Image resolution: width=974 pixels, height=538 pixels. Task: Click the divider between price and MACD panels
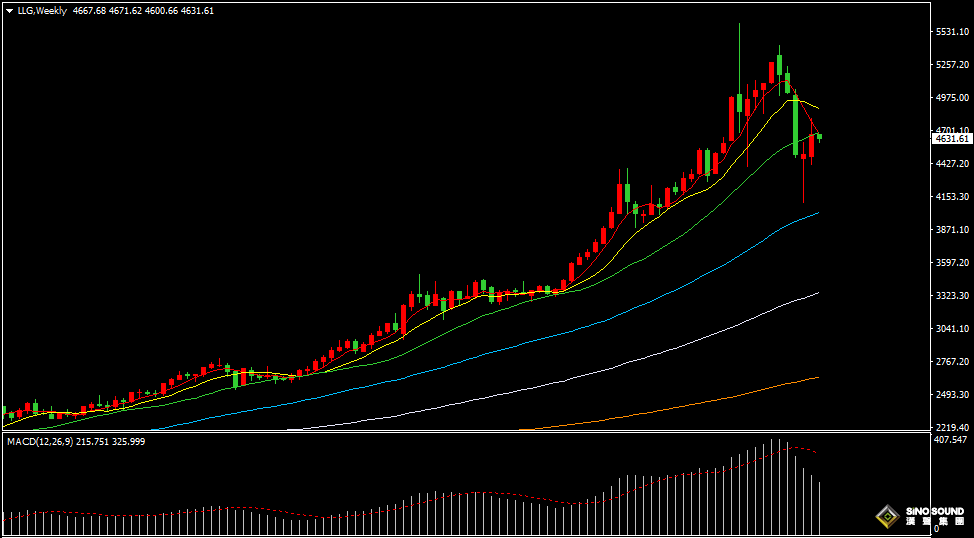point(460,432)
